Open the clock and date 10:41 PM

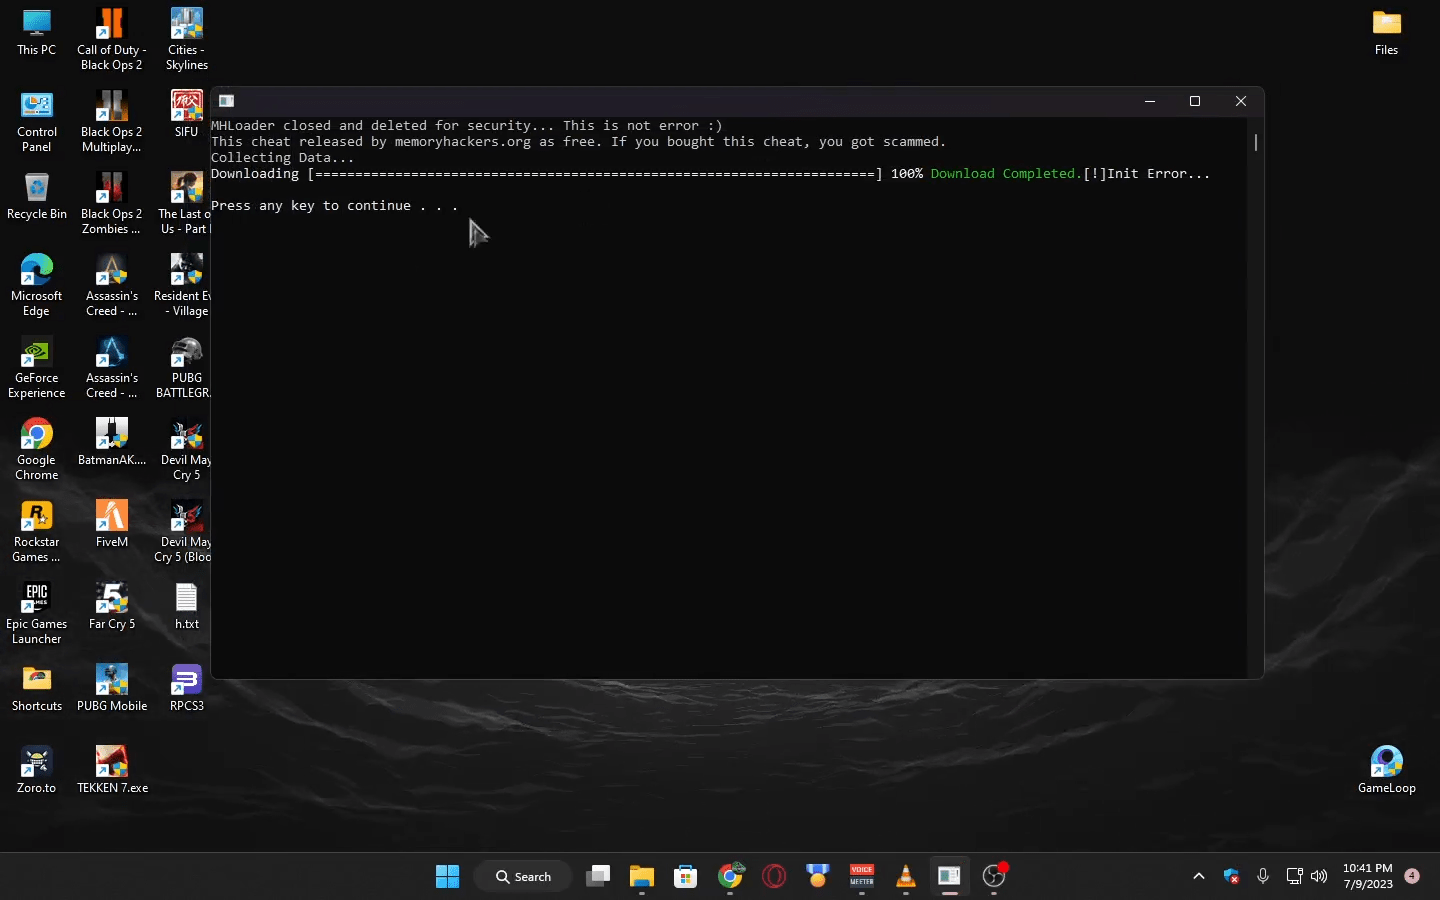pos(1368,876)
